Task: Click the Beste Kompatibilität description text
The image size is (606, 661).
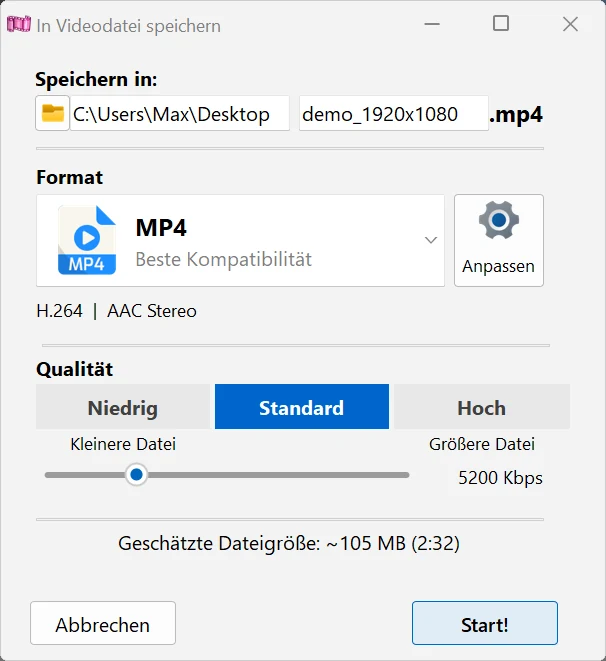Action: [223, 259]
